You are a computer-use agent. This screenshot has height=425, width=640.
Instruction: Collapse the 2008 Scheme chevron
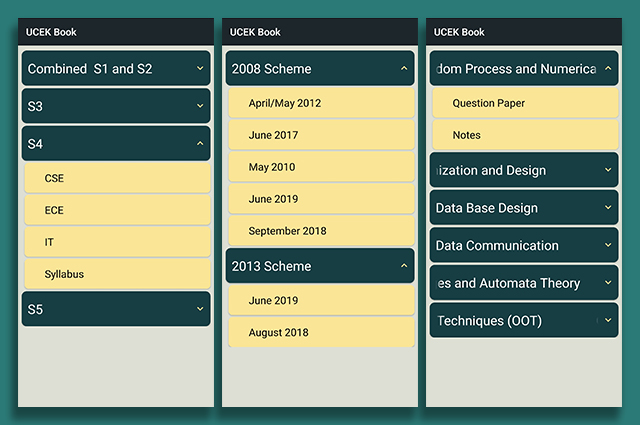[x=404, y=69]
